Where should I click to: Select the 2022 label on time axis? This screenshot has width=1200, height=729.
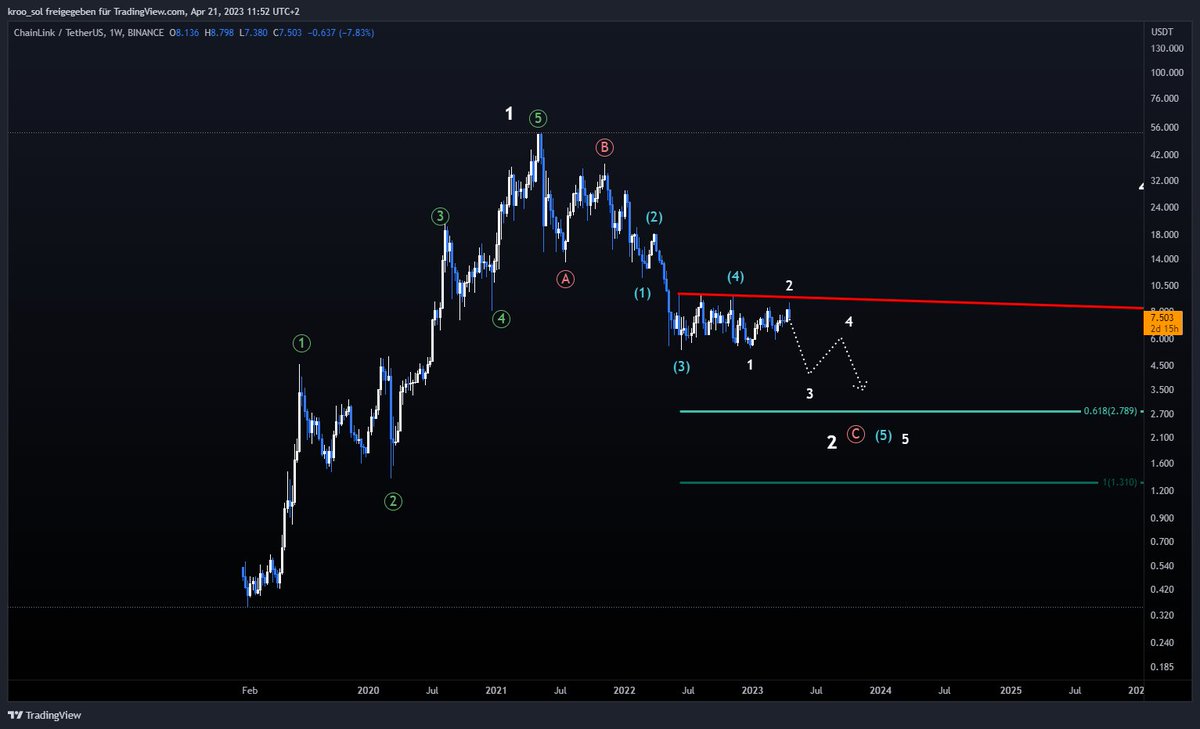[x=624, y=690]
